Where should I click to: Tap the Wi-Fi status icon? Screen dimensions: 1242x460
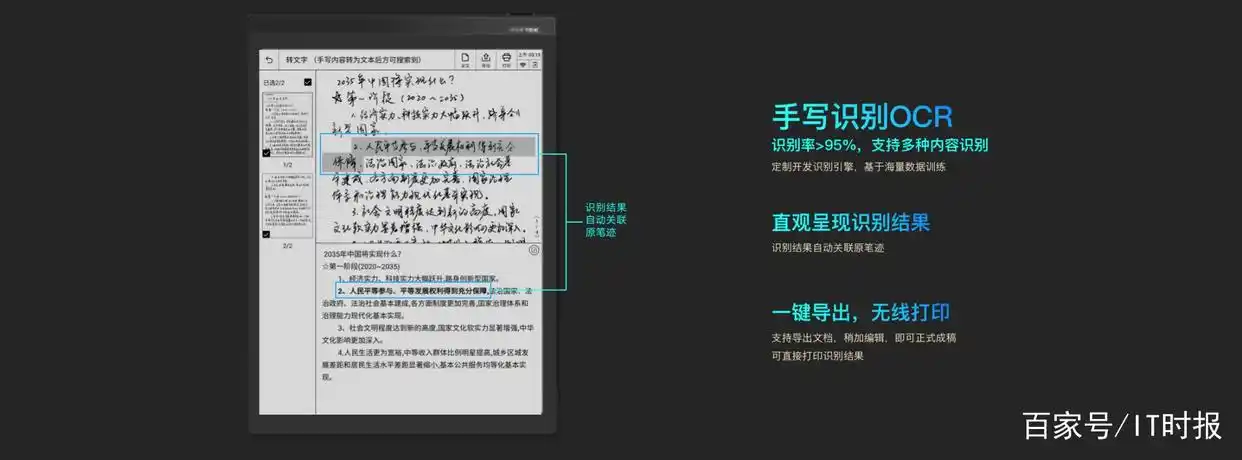525,64
